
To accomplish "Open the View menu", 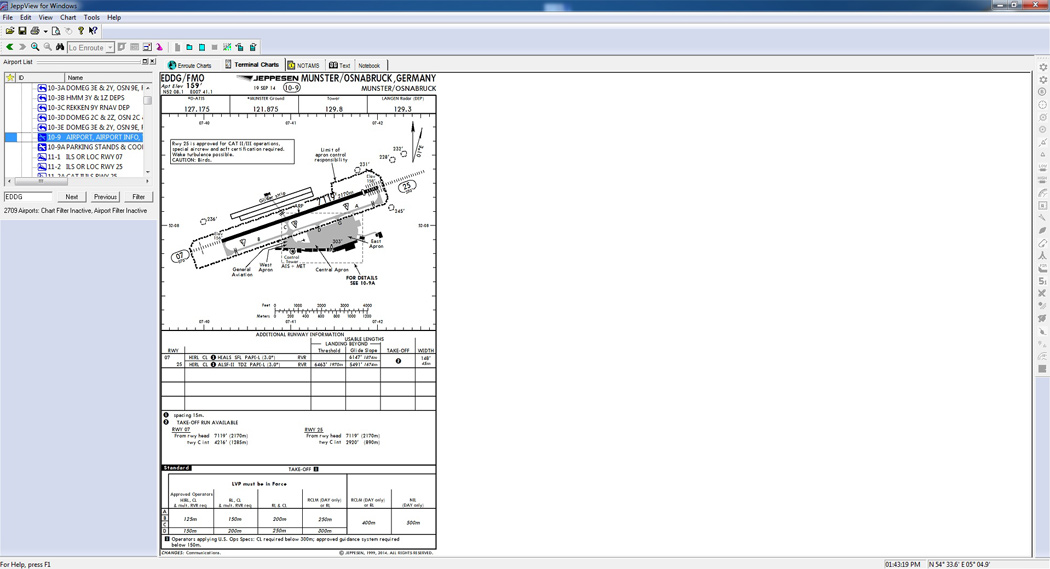I will [x=46, y=17].
